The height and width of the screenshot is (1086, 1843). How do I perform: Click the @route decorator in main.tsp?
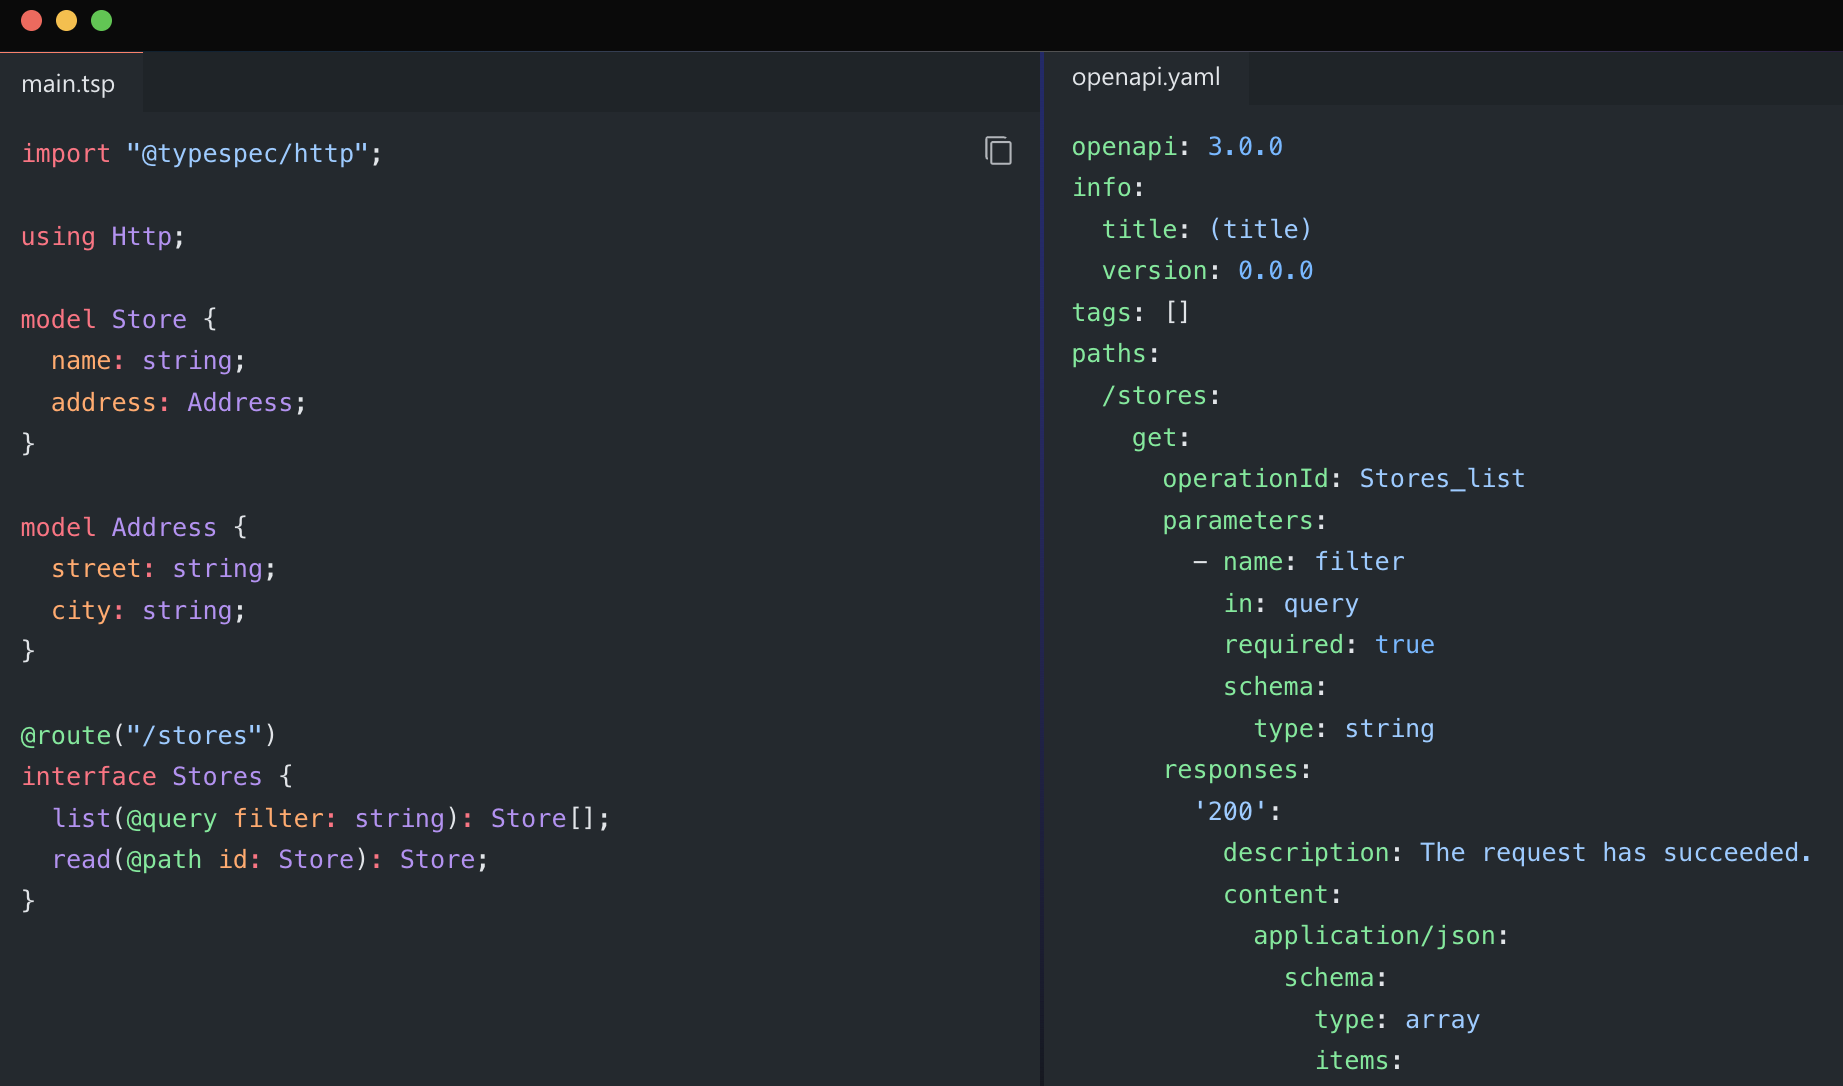66,736
